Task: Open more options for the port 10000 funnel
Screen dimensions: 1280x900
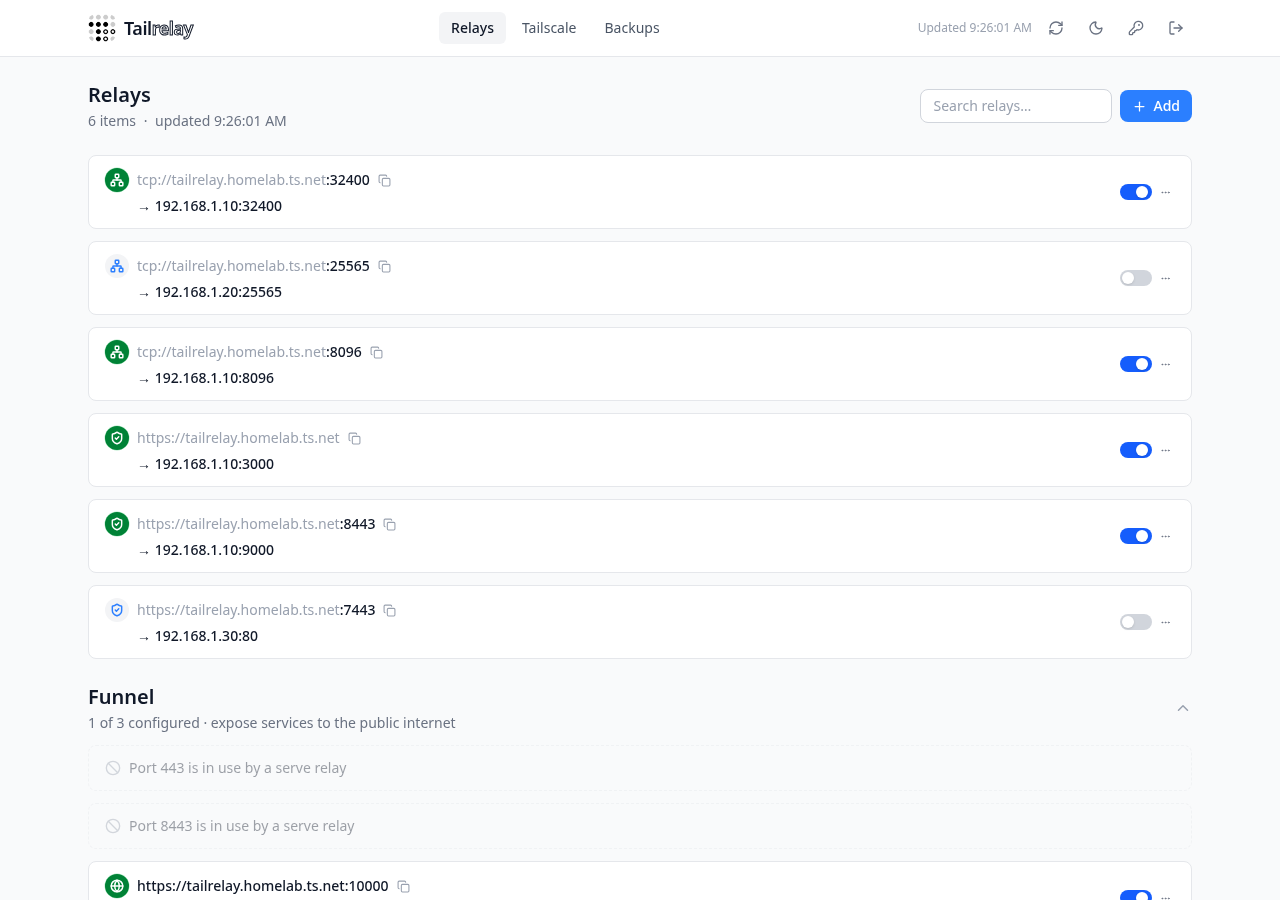Action: coord(1166,896)
